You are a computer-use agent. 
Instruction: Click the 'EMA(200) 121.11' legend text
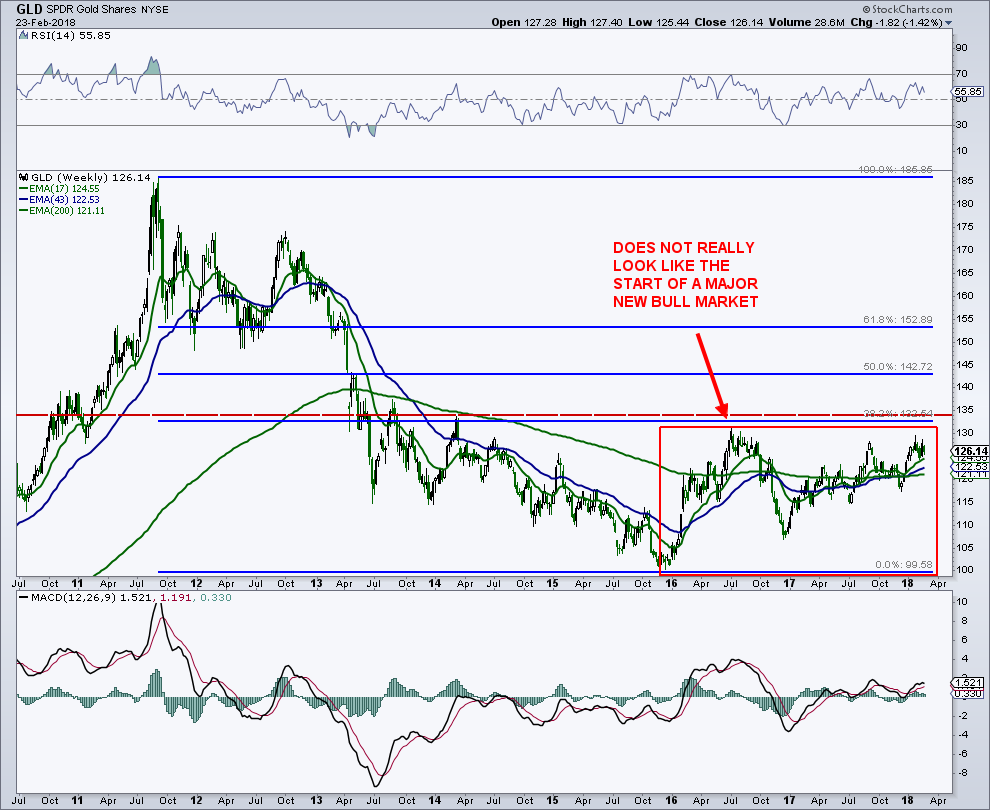coord(66,211)
